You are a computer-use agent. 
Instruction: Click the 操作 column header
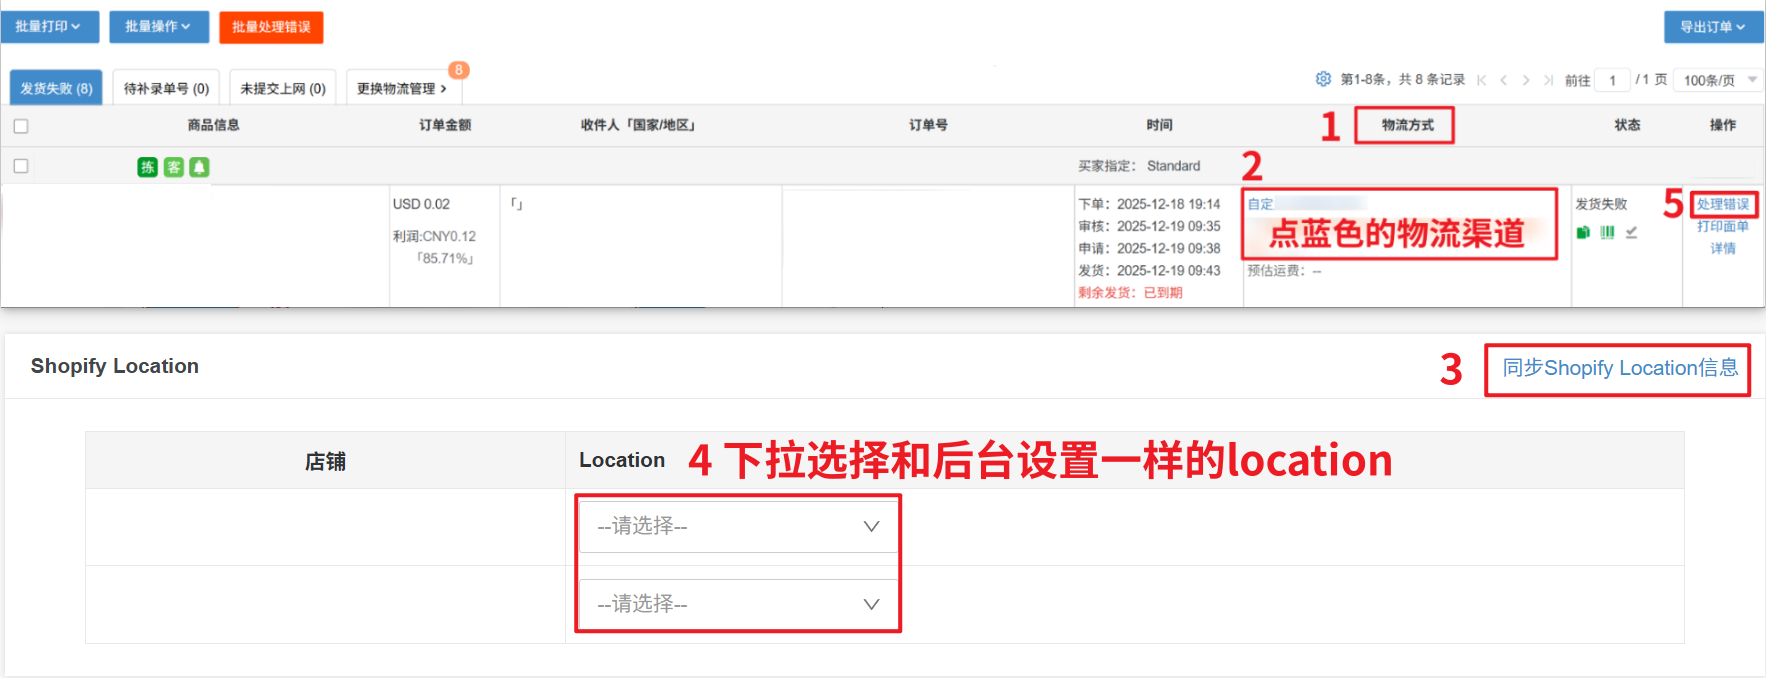point(1723,125)
